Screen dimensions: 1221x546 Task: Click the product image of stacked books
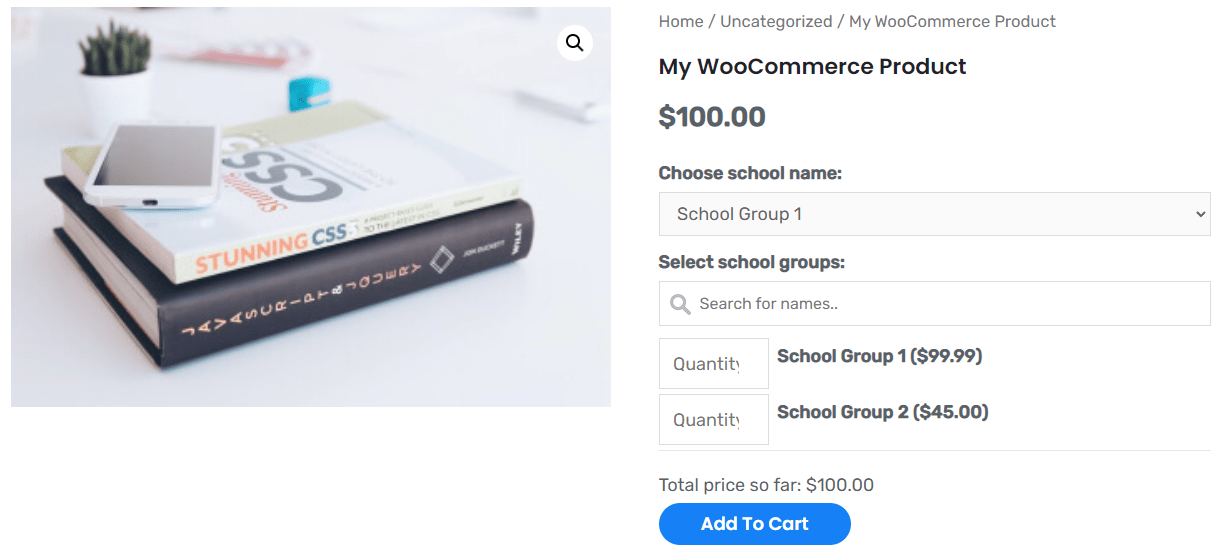click(x=311, y=207)
